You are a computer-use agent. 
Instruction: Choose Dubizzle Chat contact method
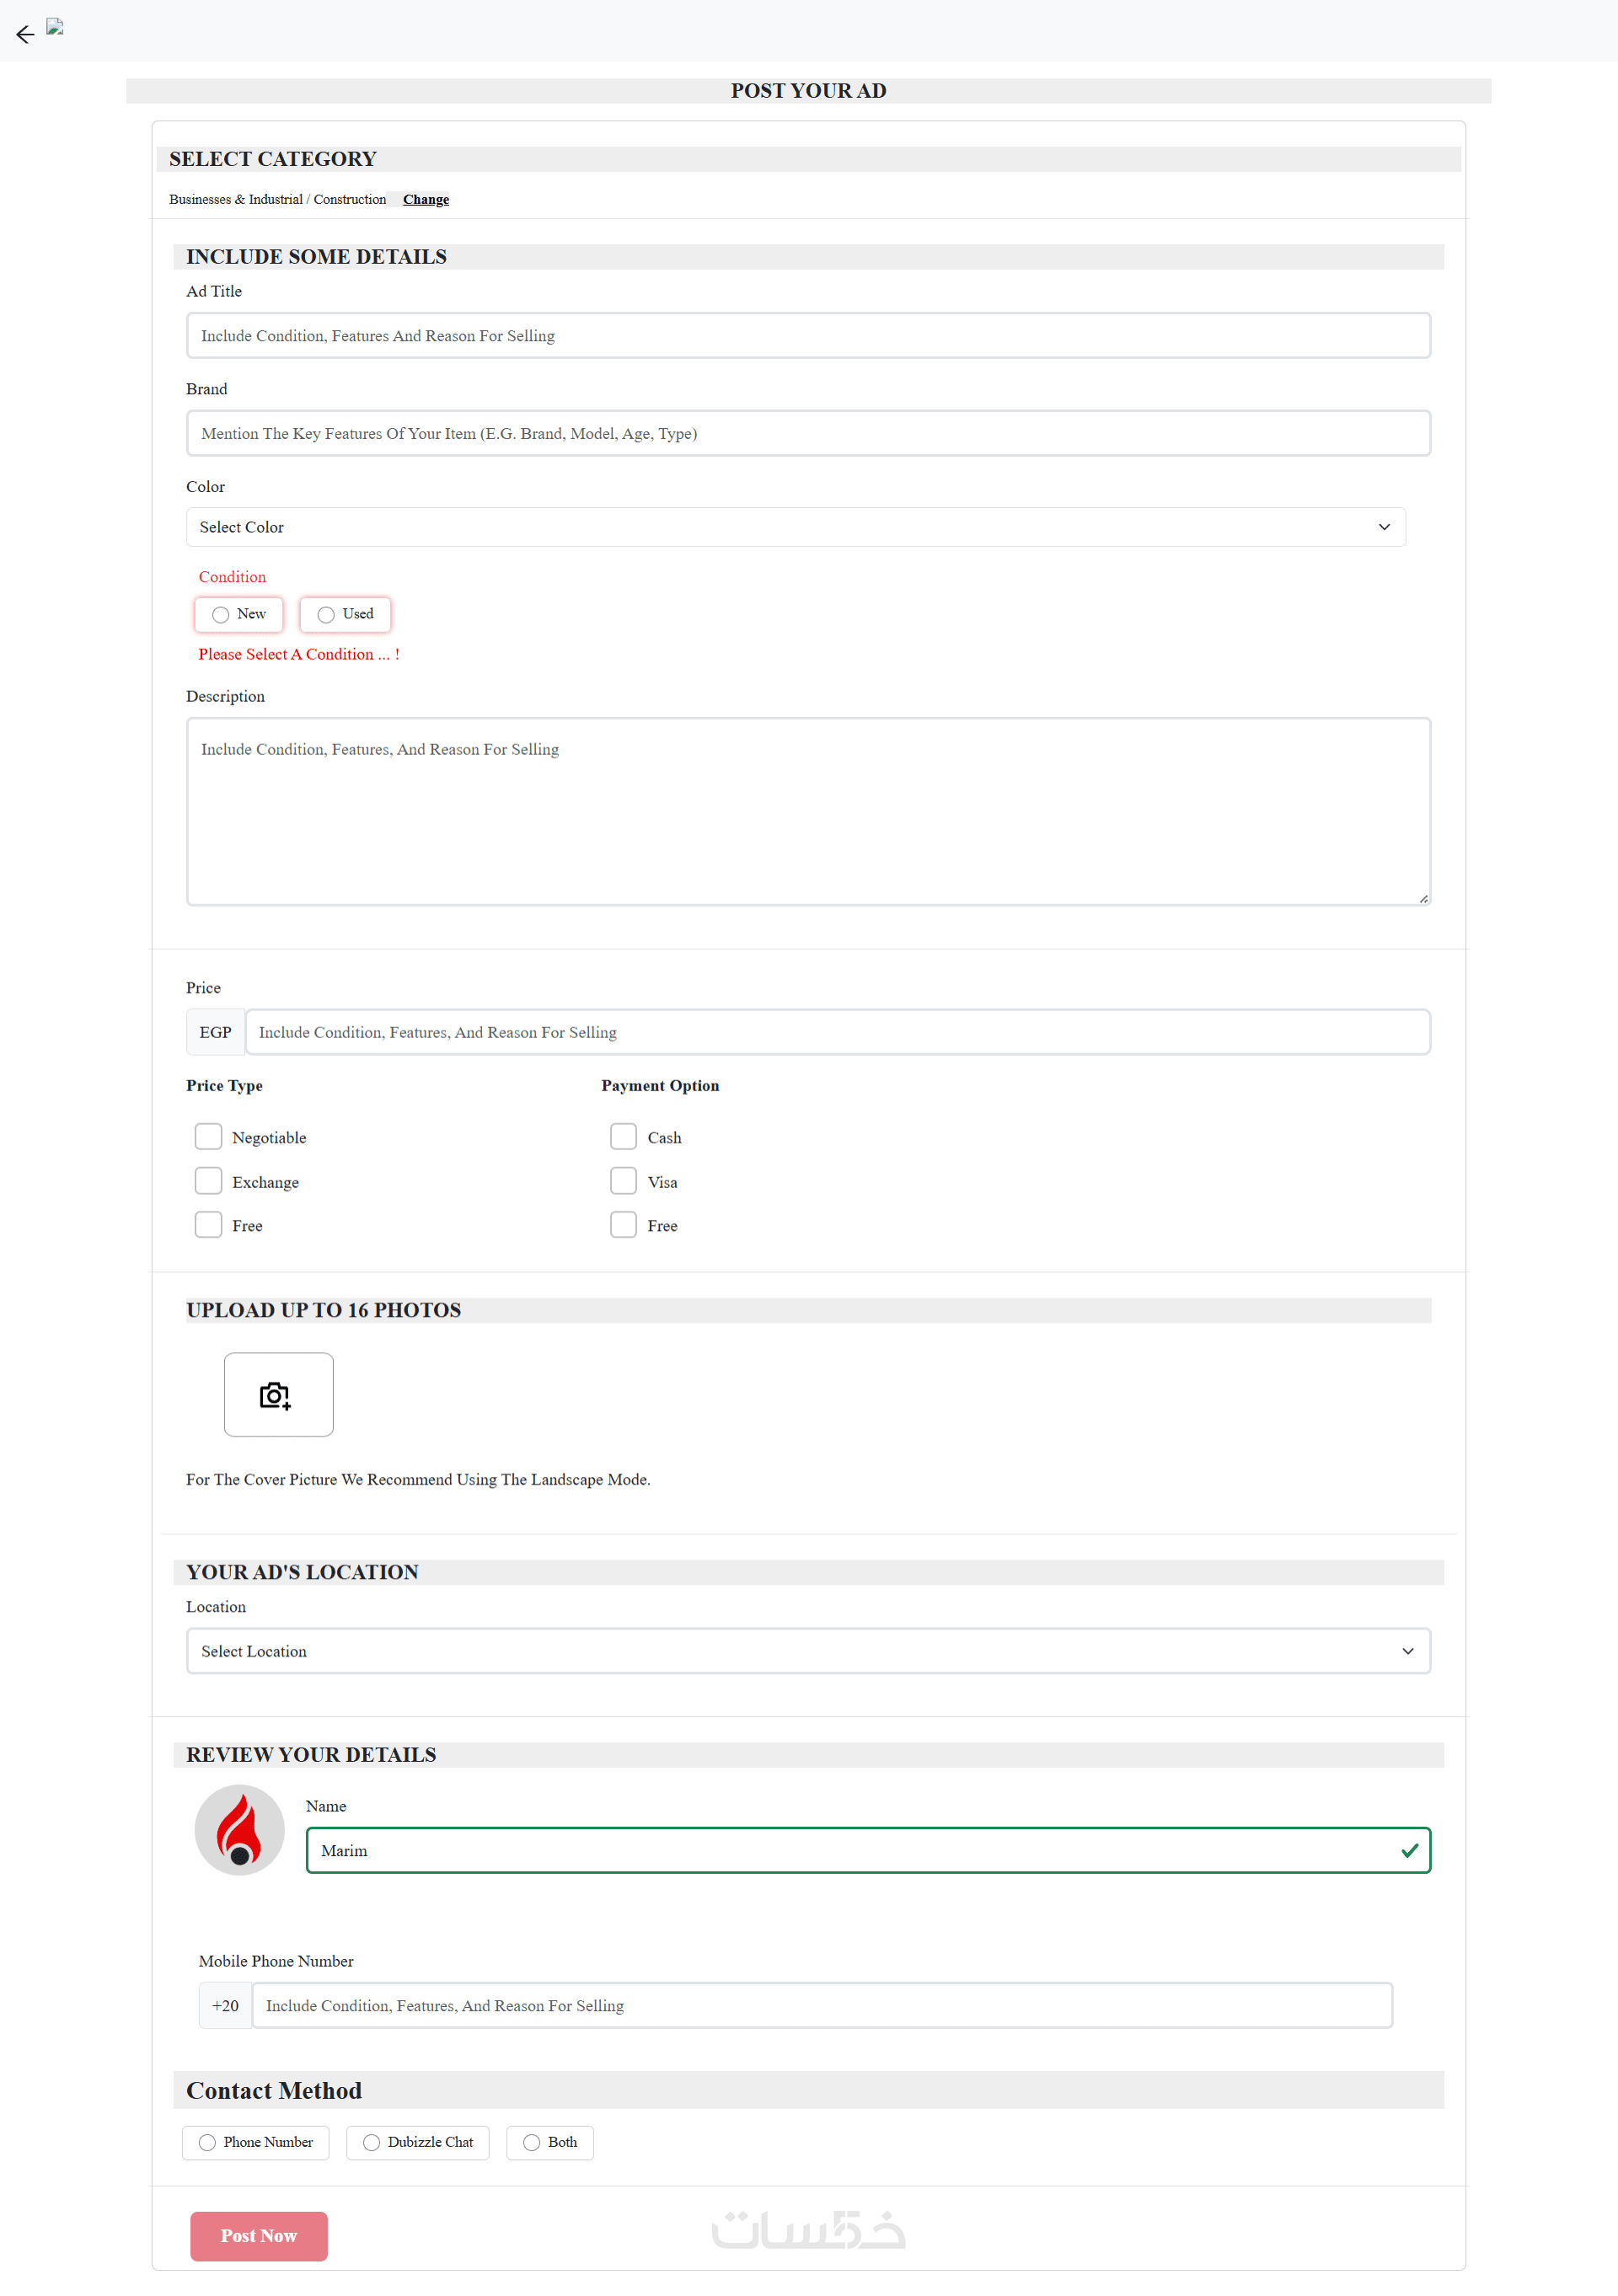tap(372, 2142)
